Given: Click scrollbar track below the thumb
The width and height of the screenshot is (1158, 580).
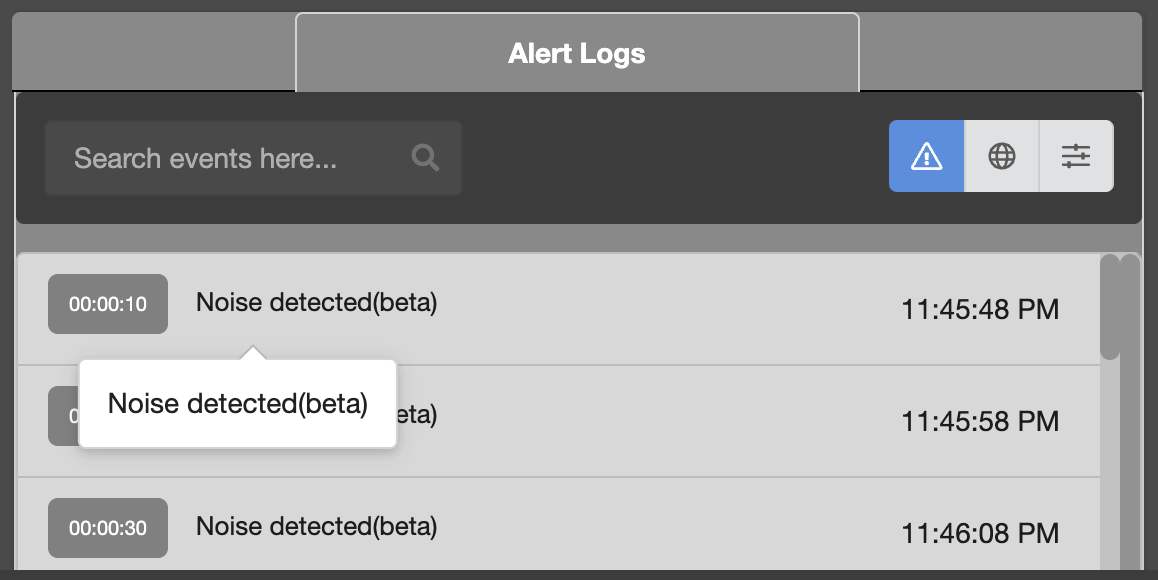Looking at the screenshot, I should (1109, 460).
